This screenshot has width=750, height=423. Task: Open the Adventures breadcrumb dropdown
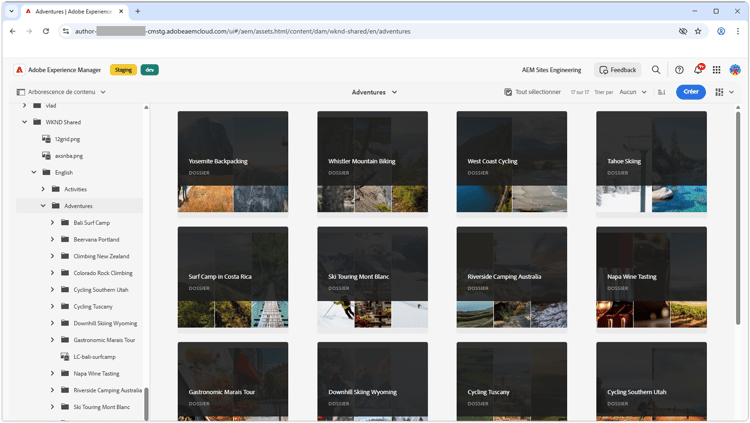(x=375, y=92)
